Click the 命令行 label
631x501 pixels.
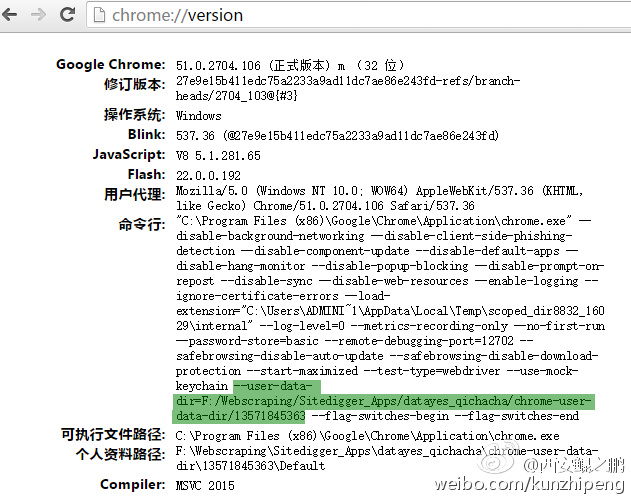coord(142,224)
